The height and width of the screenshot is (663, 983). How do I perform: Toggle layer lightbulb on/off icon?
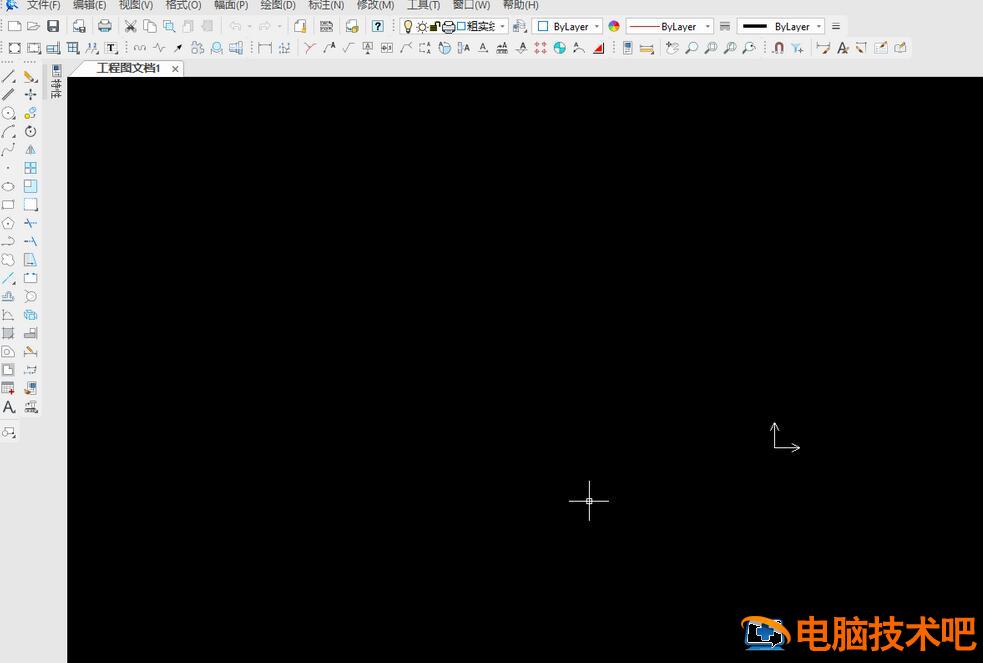(407, 26)
